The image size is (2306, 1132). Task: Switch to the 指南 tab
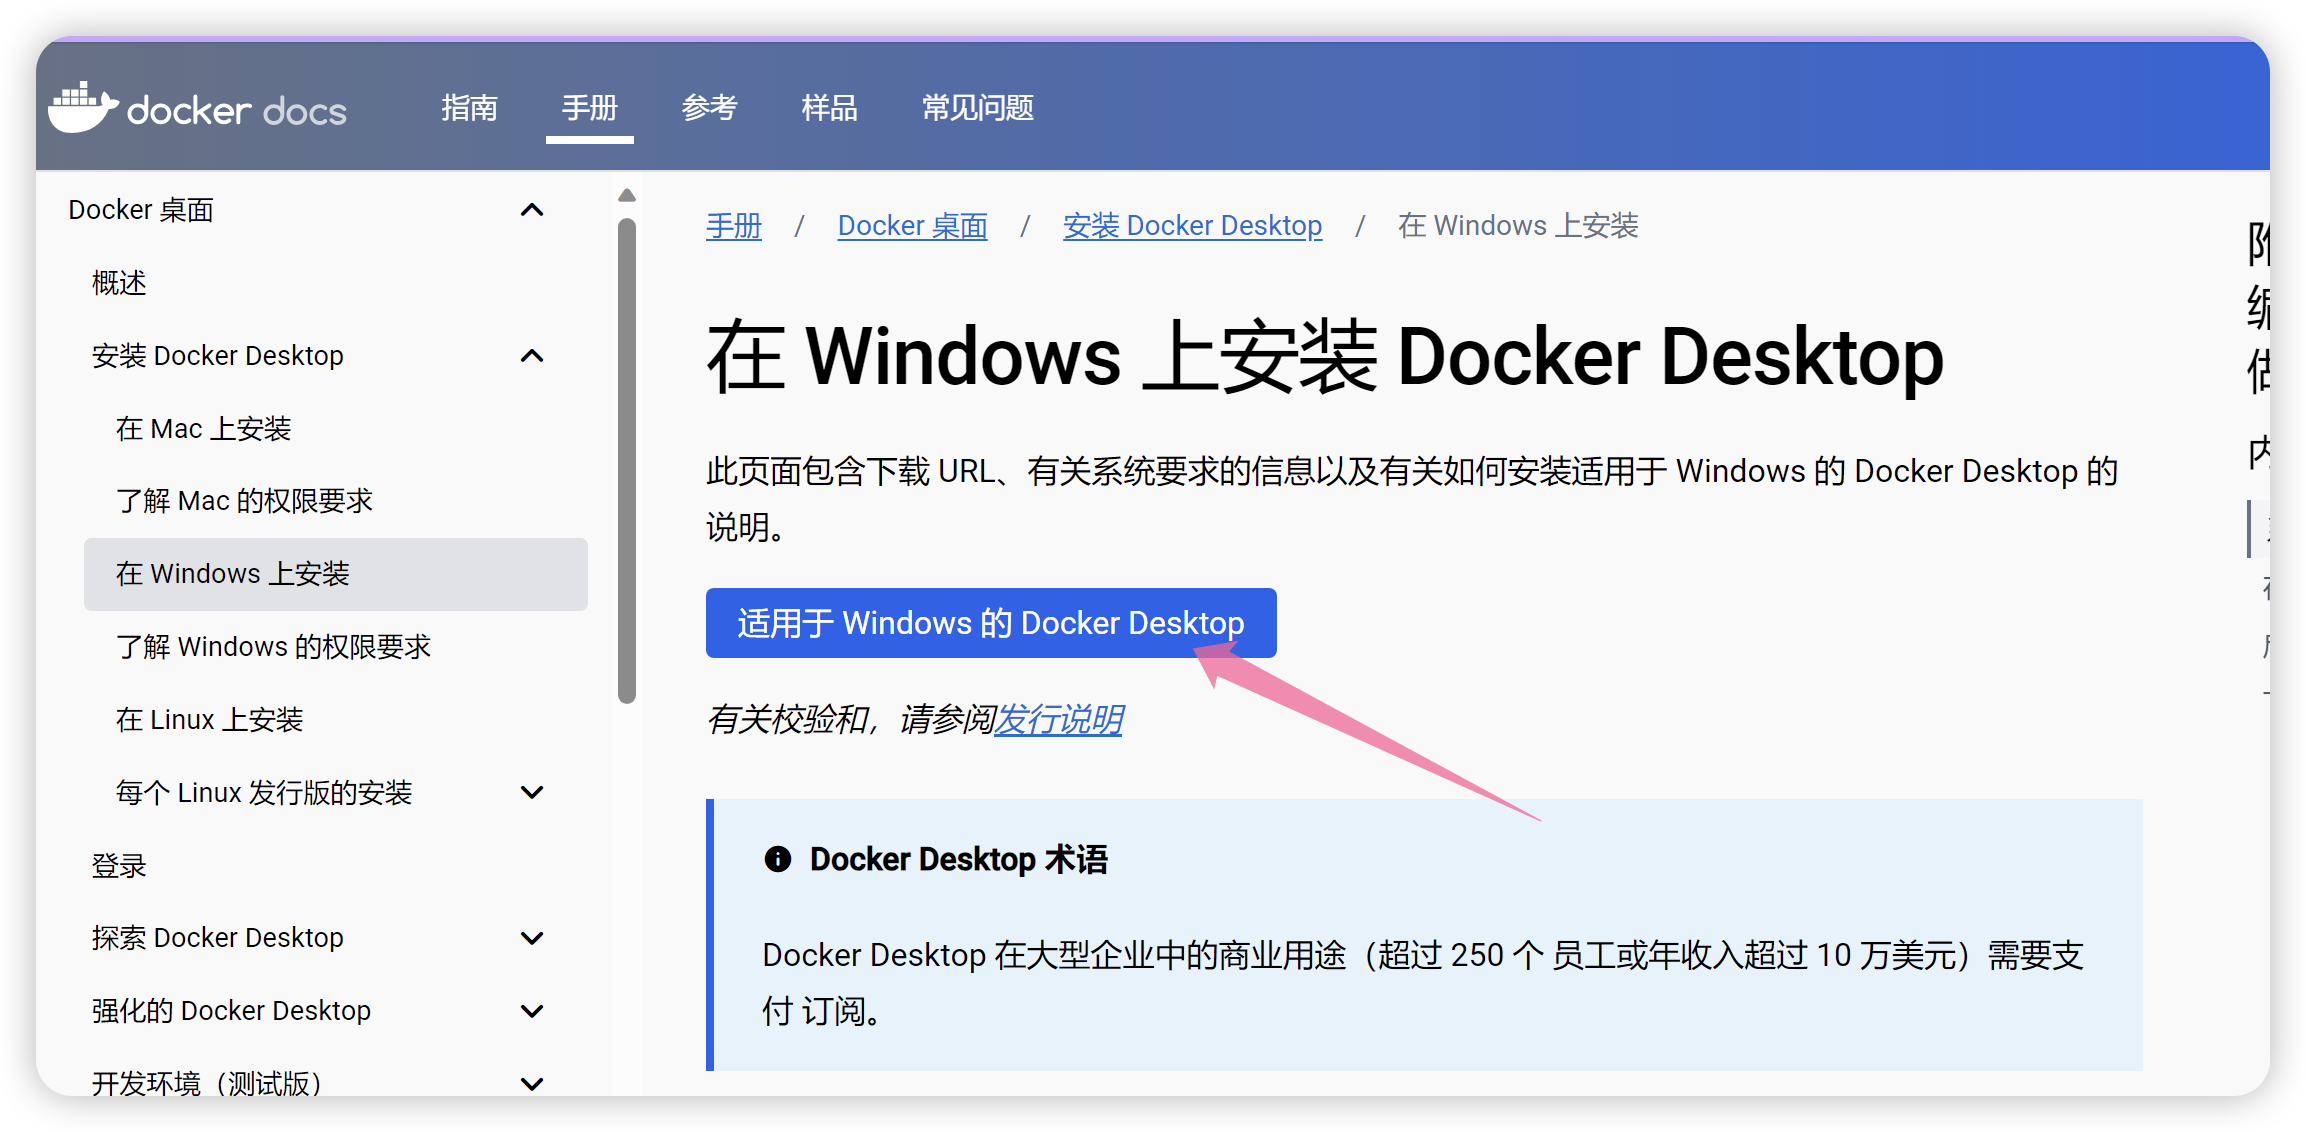[470, 108]
